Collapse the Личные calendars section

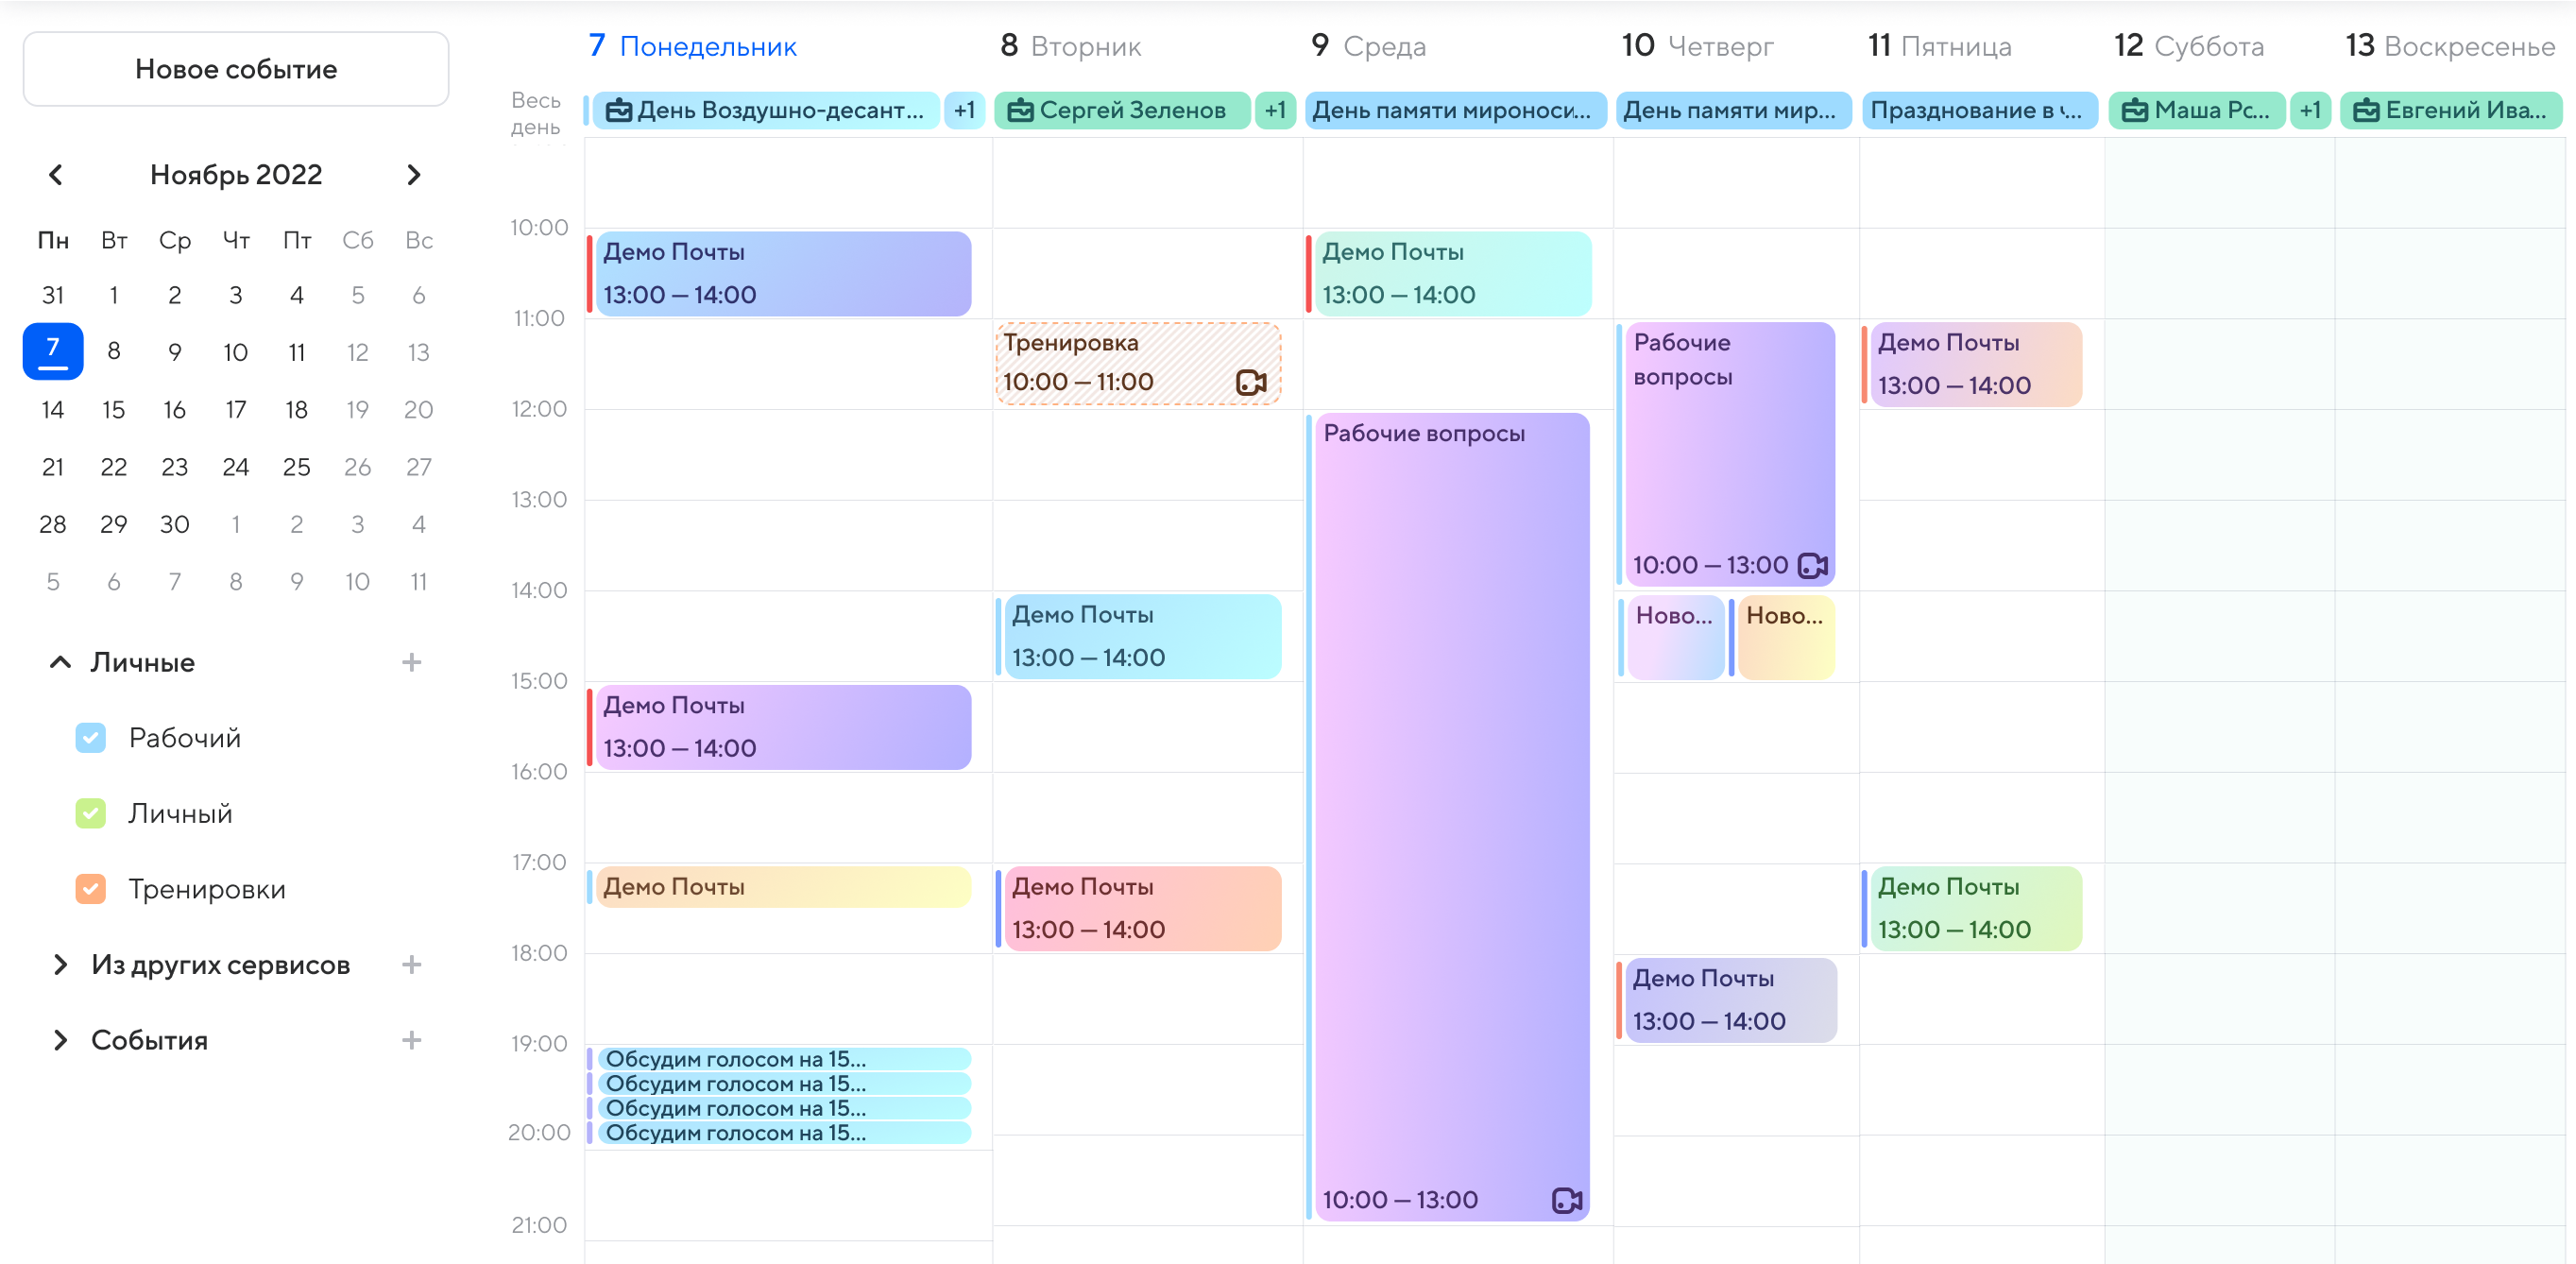pyautogui.click(x=60, y=662)
